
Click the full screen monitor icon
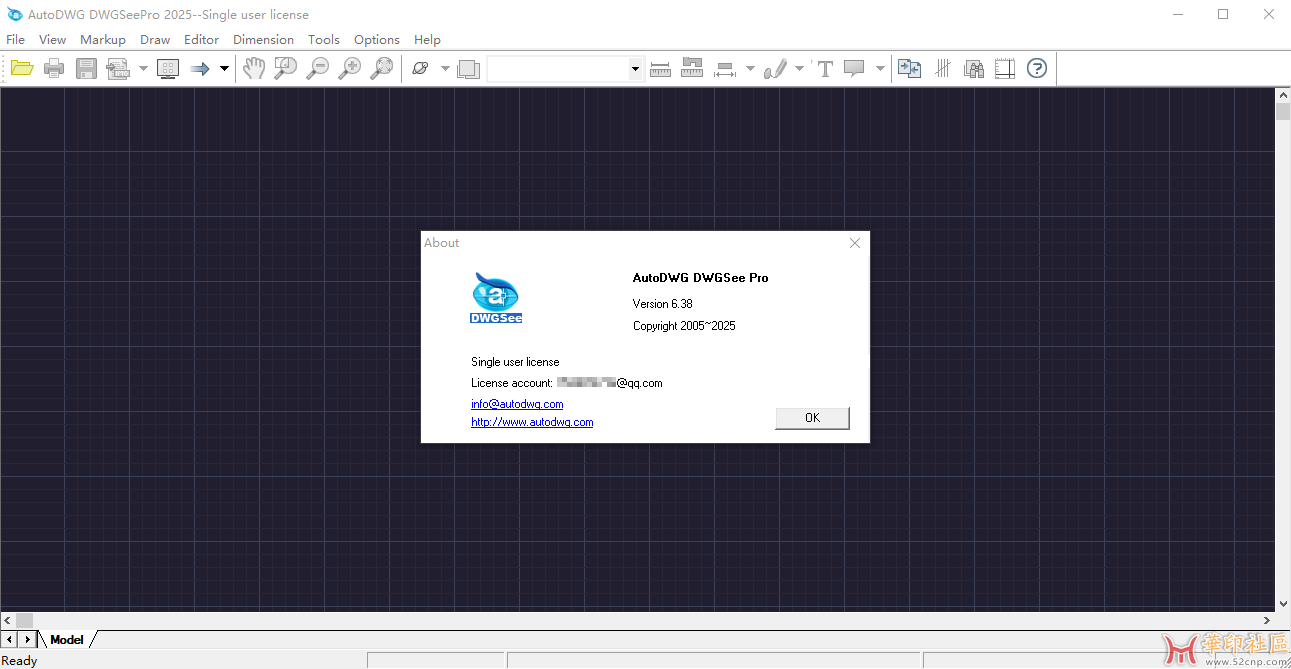[168, 68]
